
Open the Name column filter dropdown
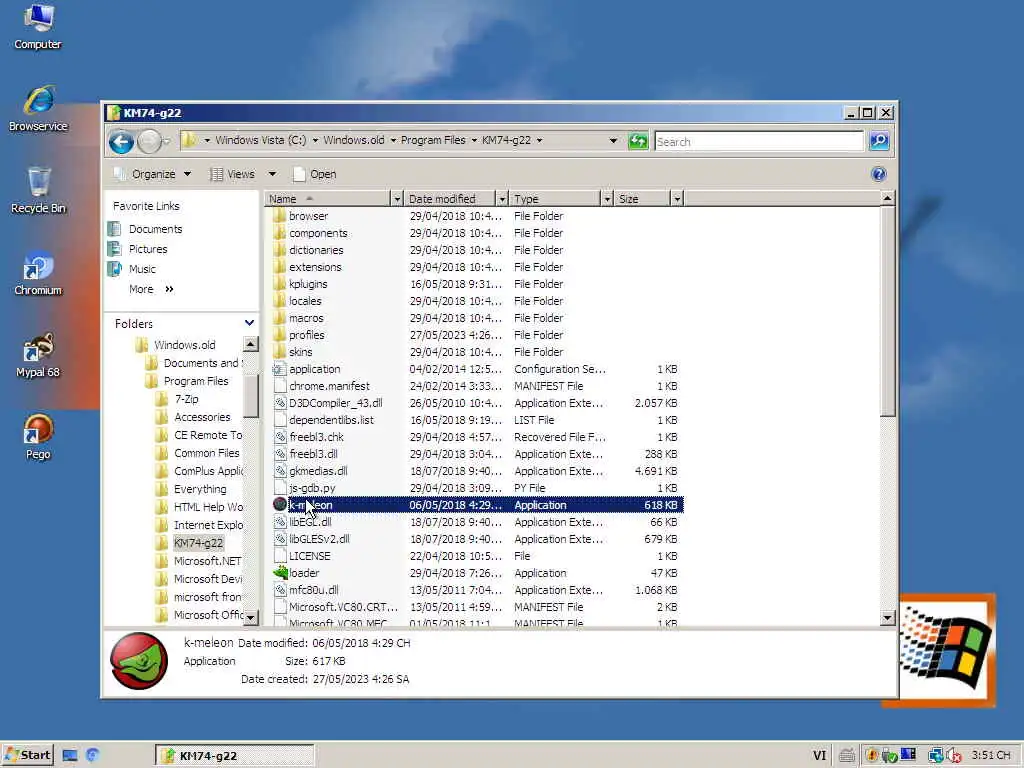pyautogui.click(x=396, y=199)
